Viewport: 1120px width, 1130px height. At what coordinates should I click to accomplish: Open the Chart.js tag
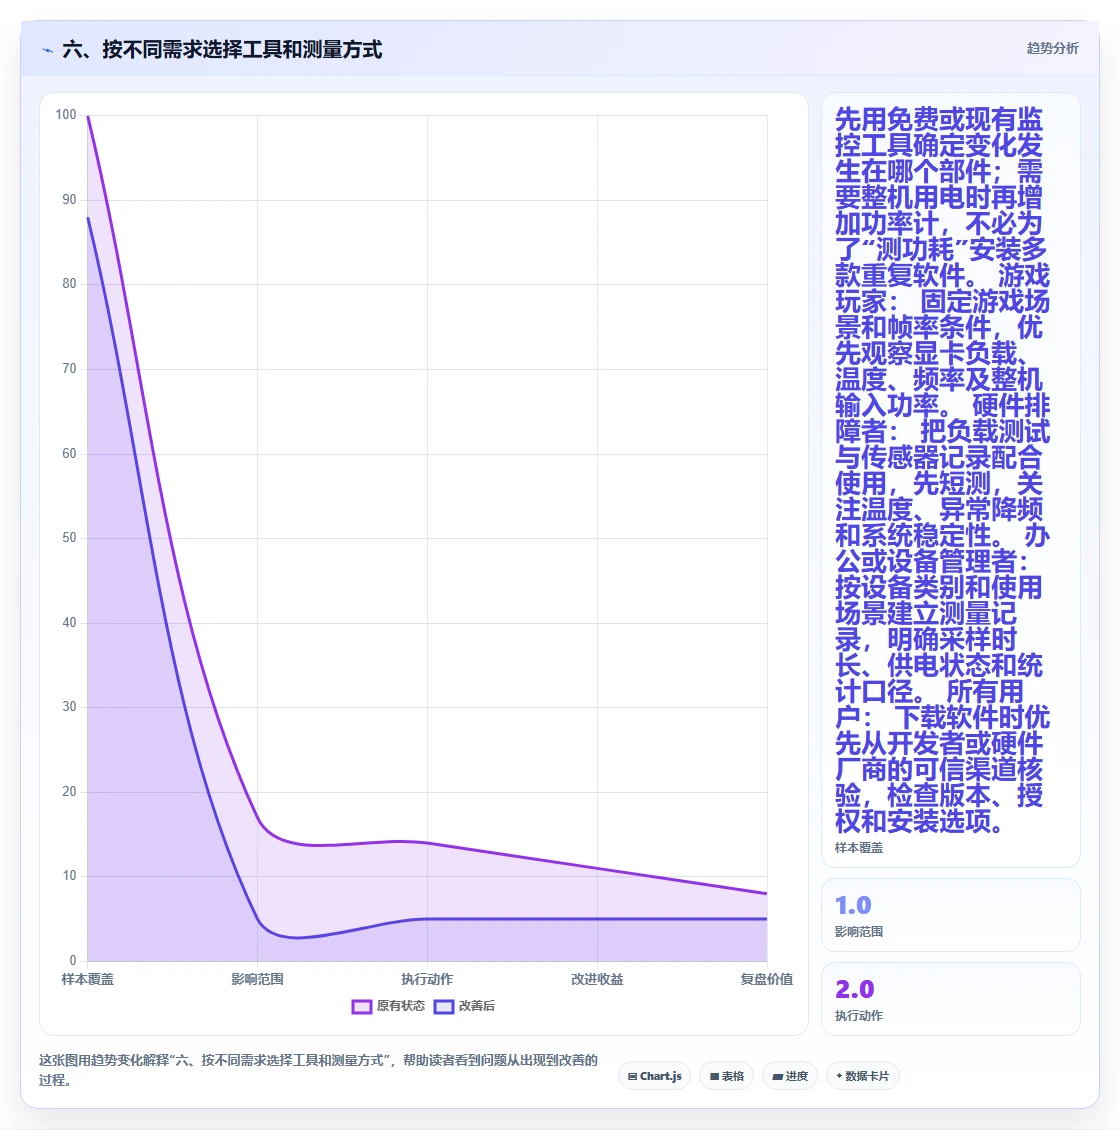(654, 1076)
